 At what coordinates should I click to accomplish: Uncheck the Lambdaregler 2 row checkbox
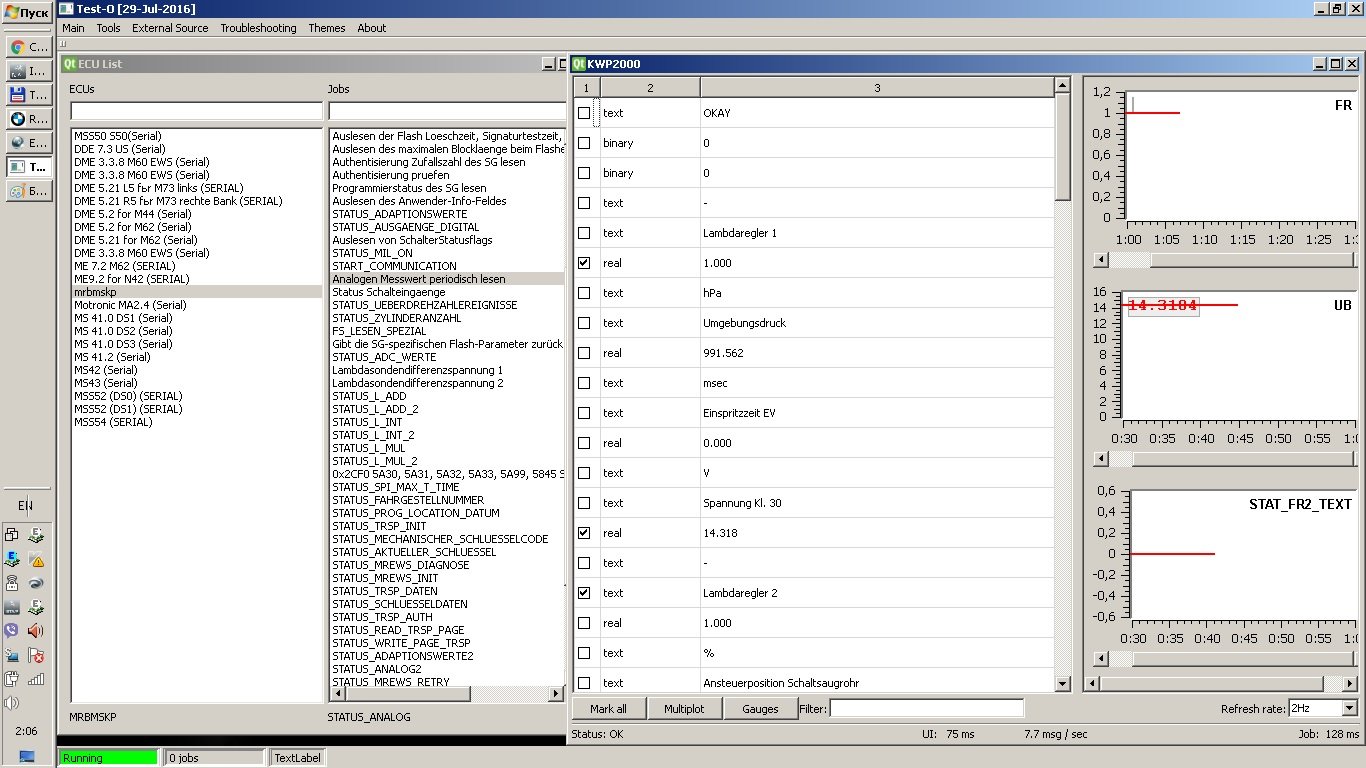tap(584, 593)
